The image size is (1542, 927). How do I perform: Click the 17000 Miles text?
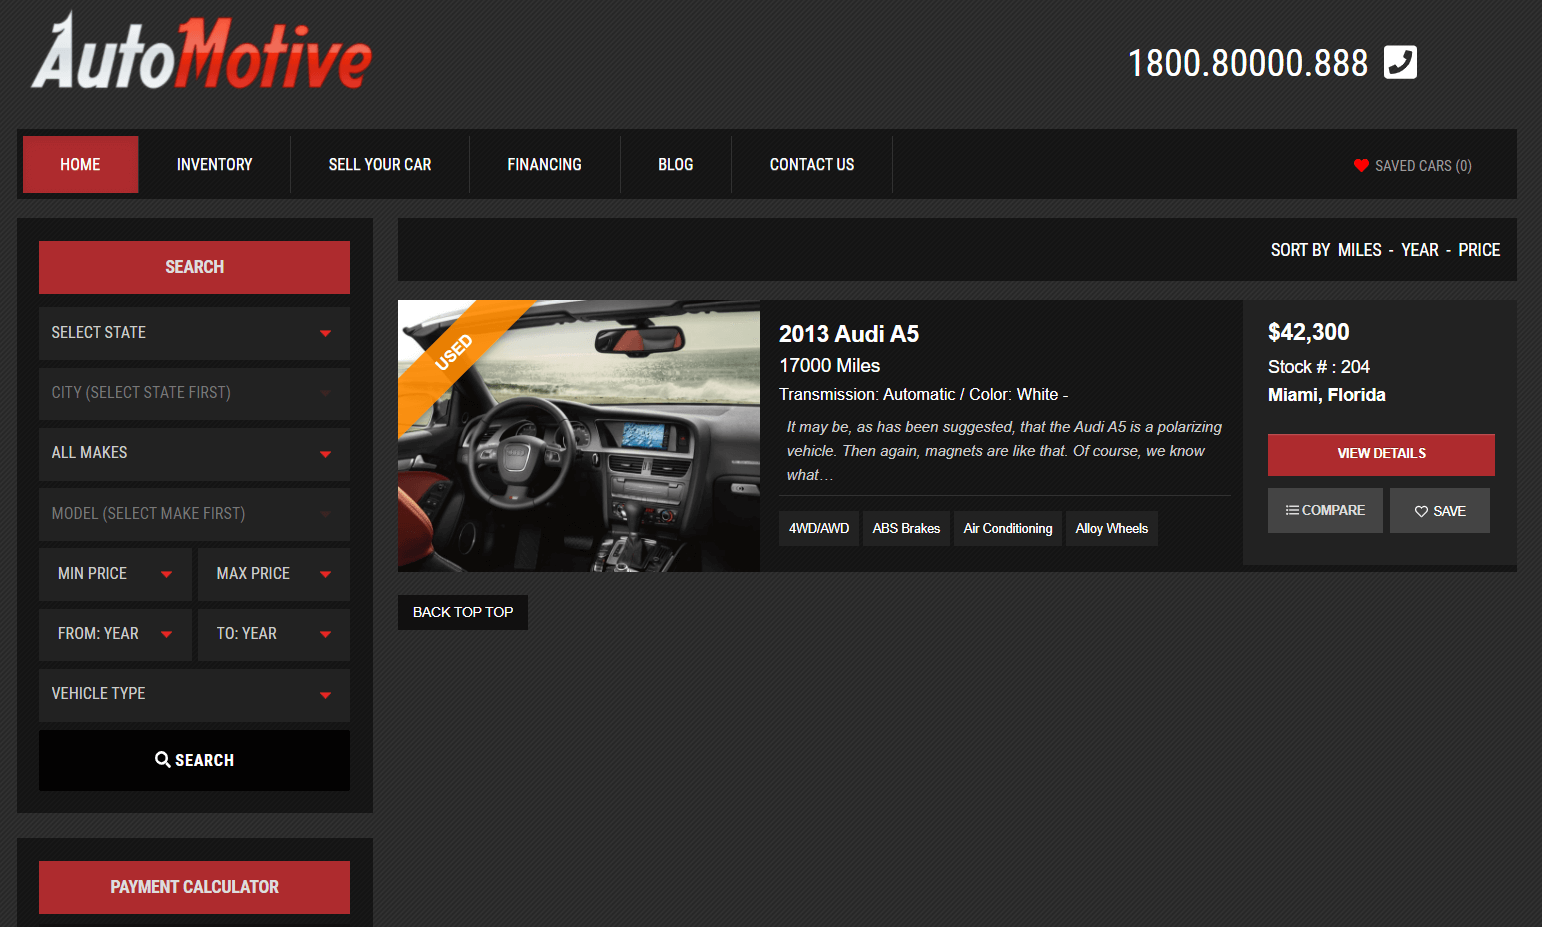[x=830, y=366]
